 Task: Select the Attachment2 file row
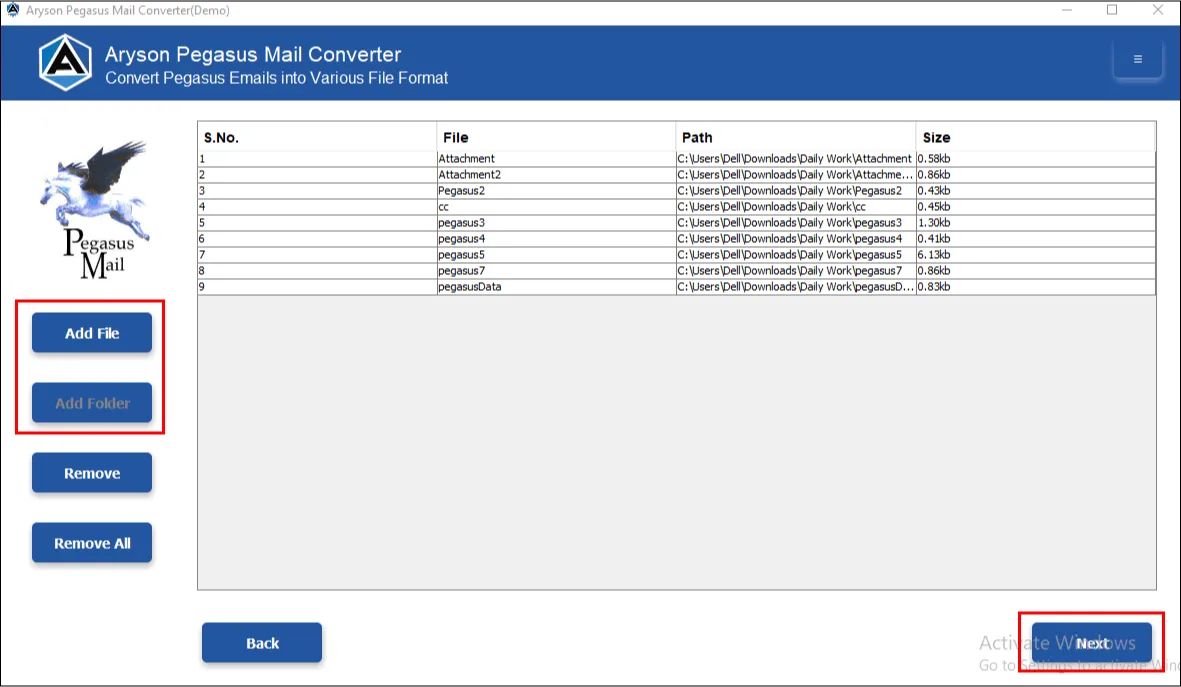click(676, 175)
